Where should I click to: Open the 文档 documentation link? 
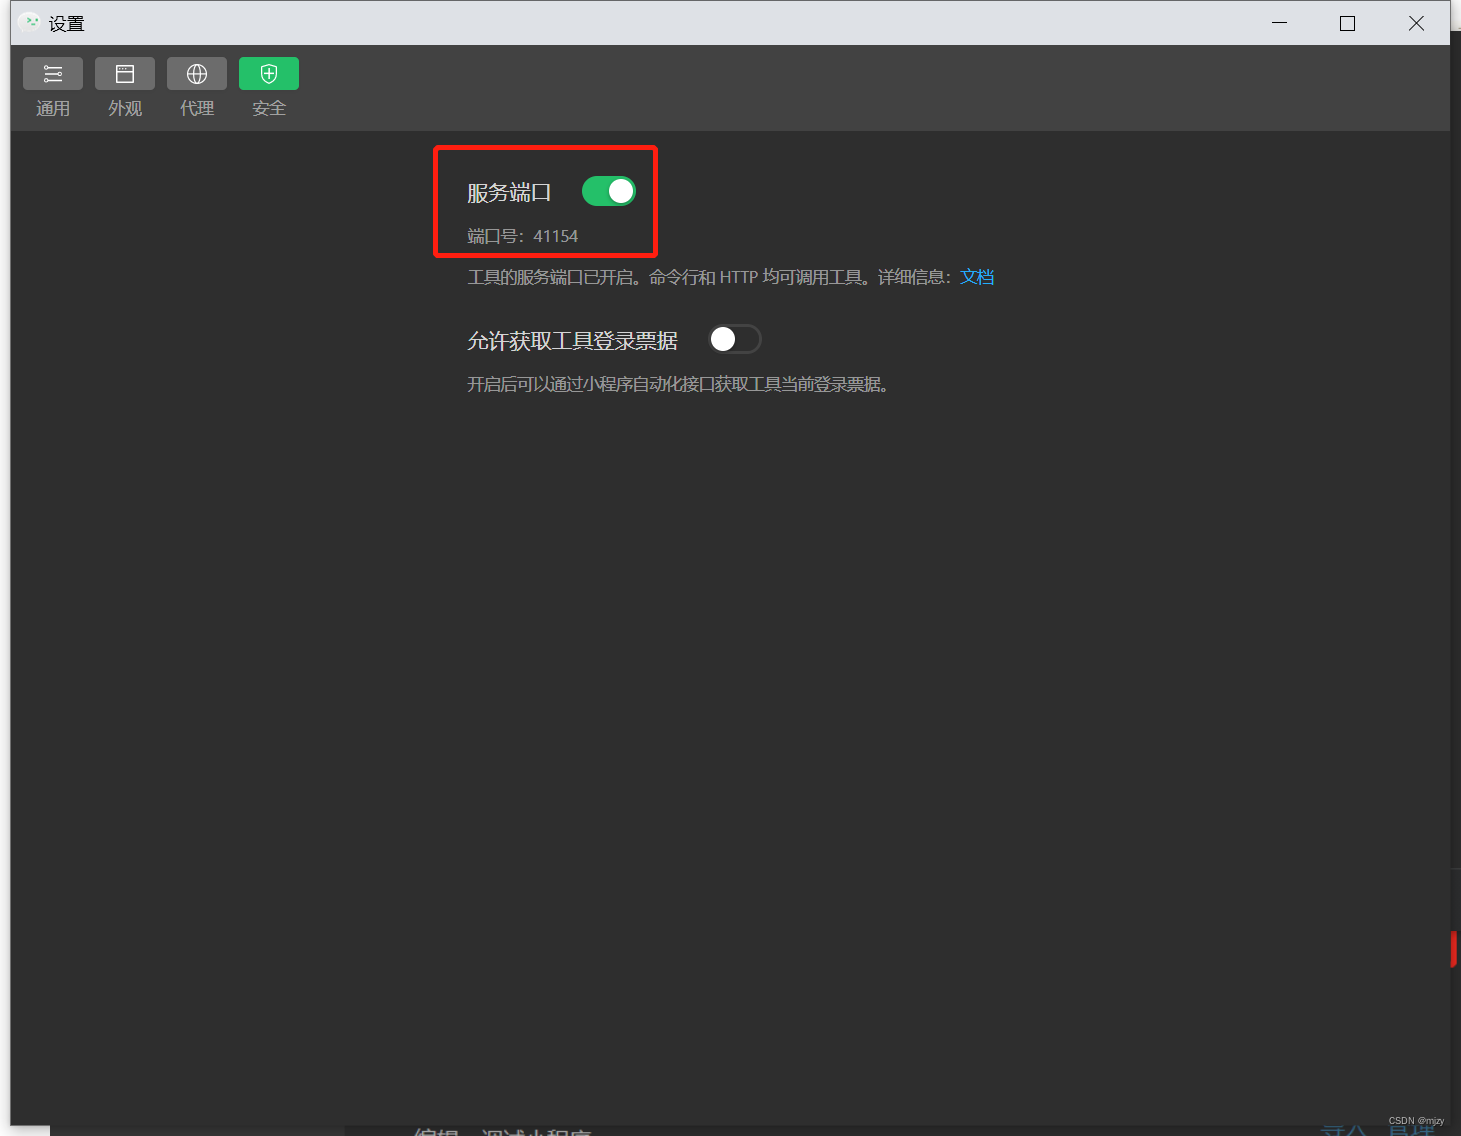[x=977, y=277]
